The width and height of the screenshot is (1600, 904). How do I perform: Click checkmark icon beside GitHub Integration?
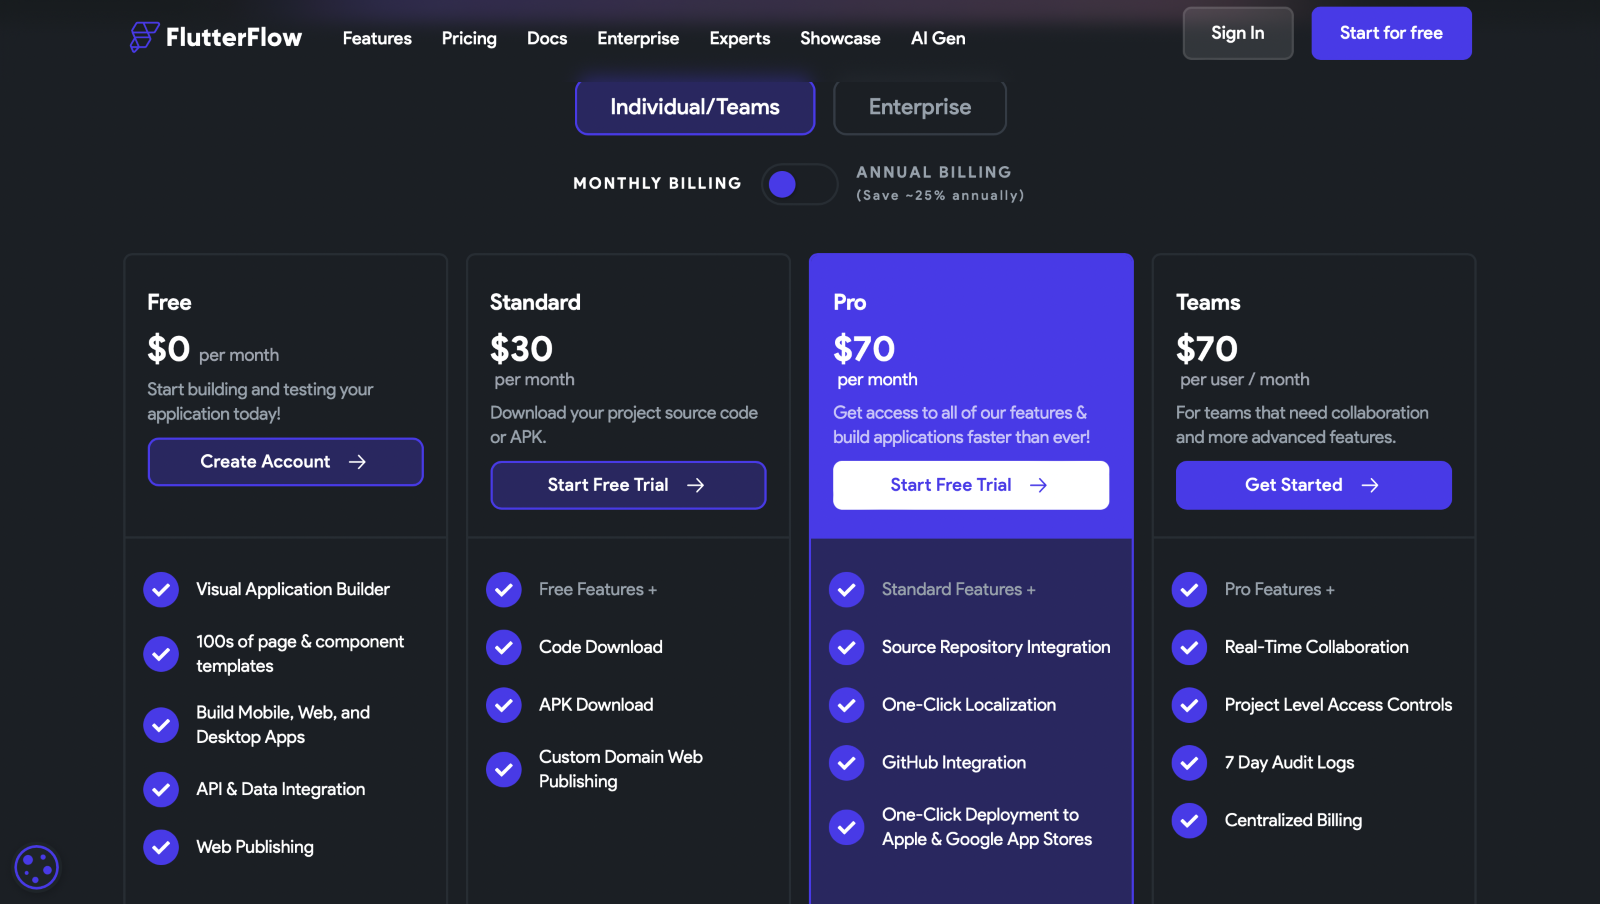point(847,763)
